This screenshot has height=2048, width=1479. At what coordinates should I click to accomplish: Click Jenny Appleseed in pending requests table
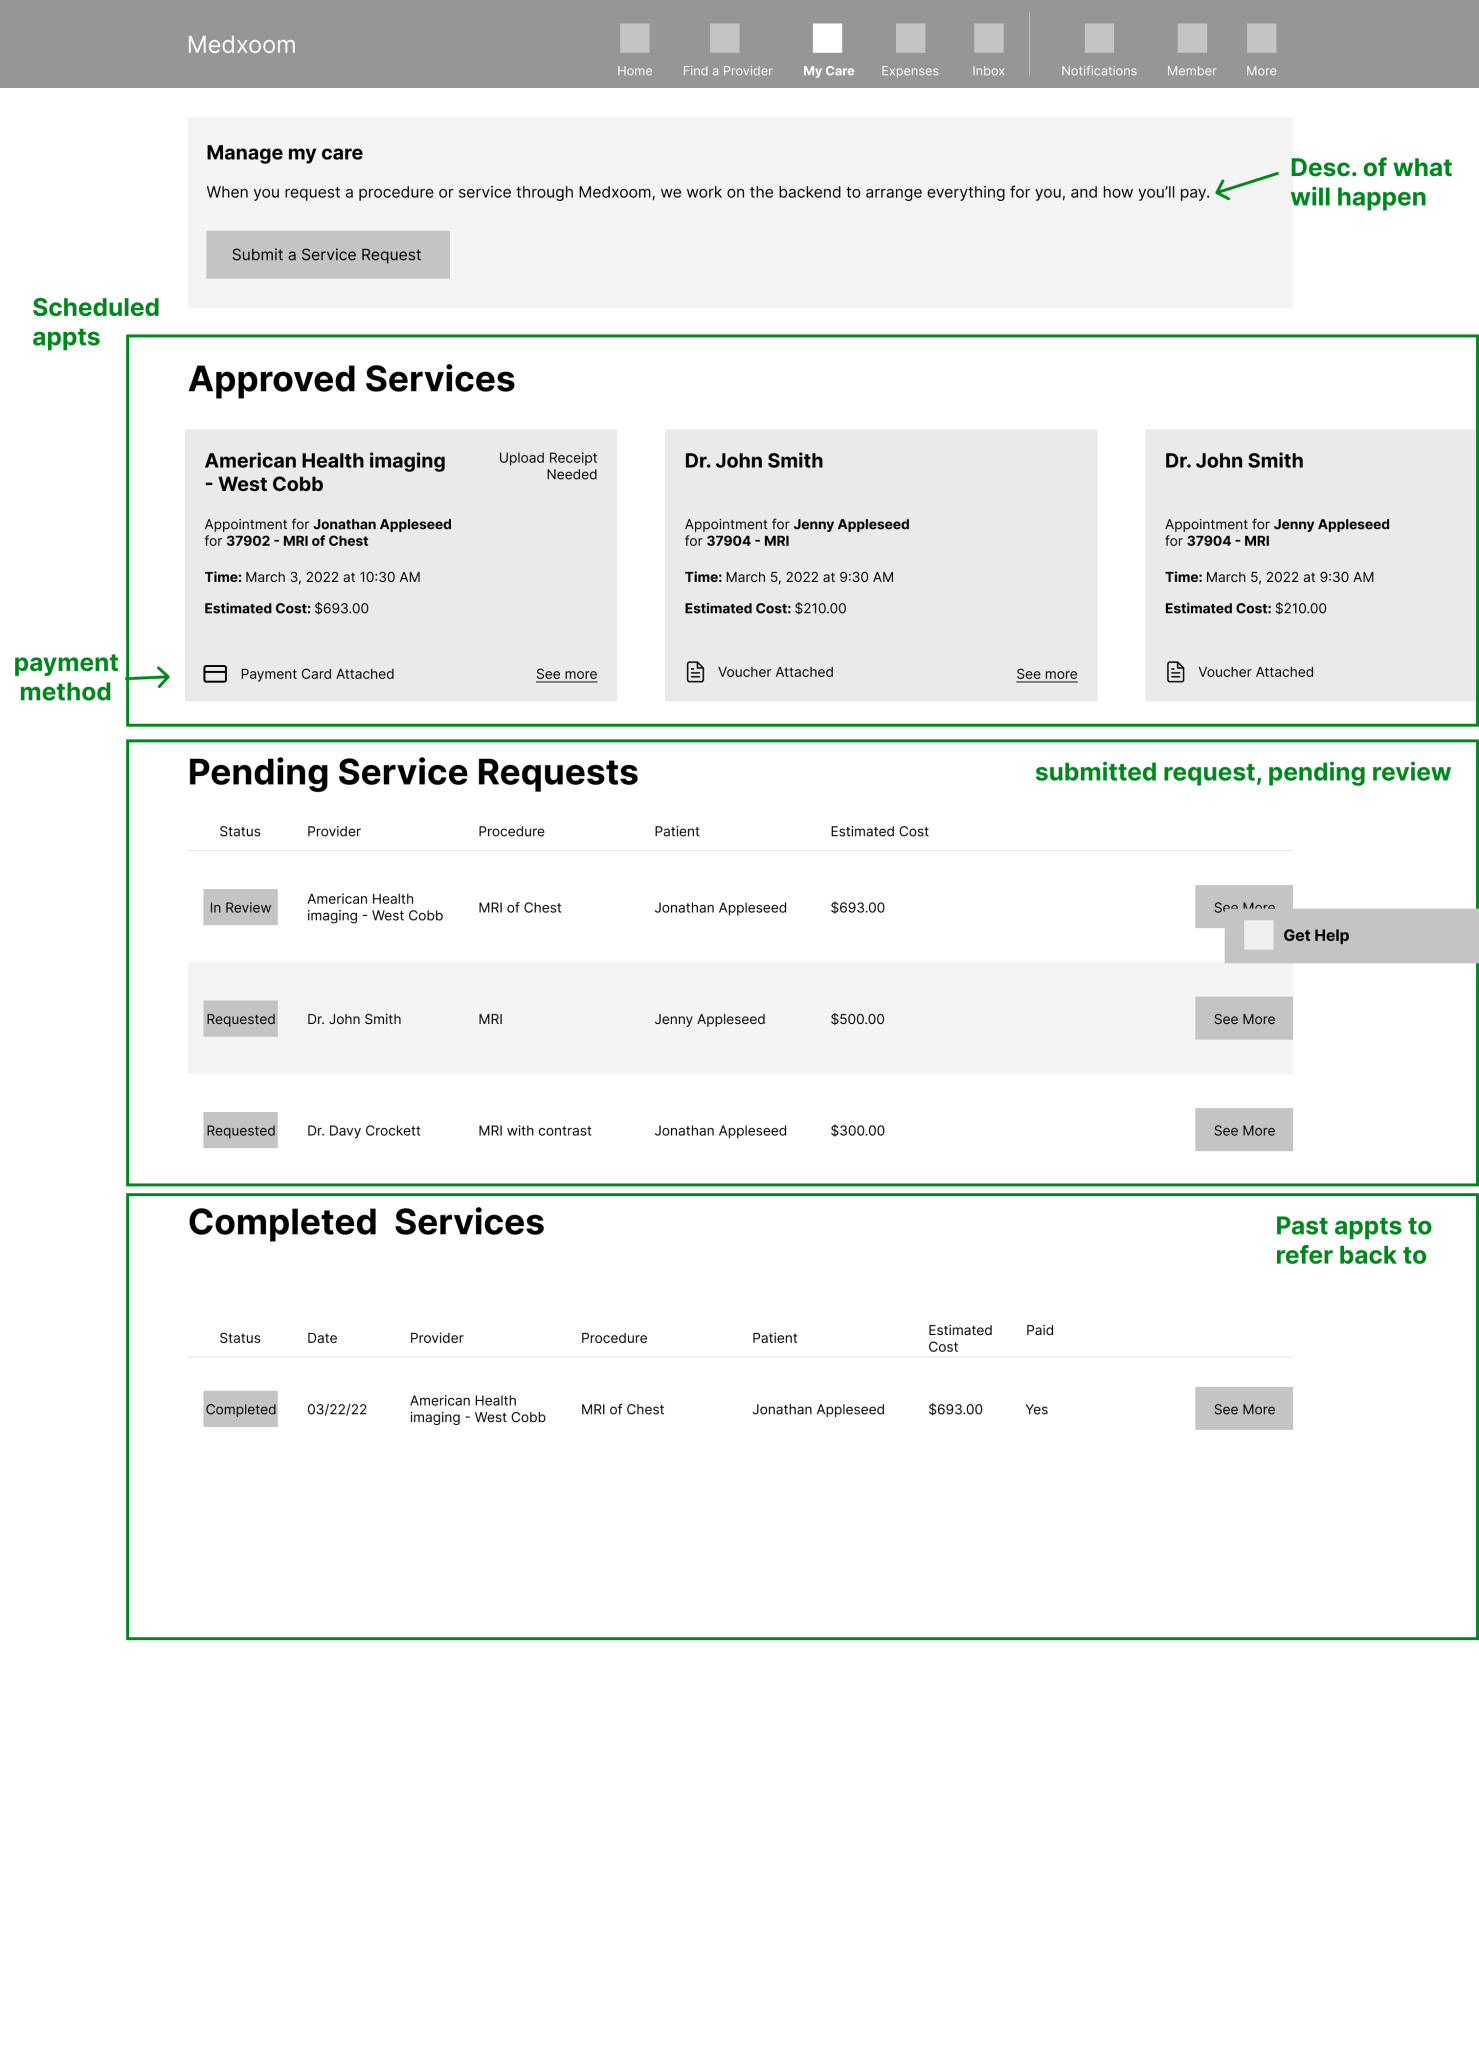(x=710, y=1019)
